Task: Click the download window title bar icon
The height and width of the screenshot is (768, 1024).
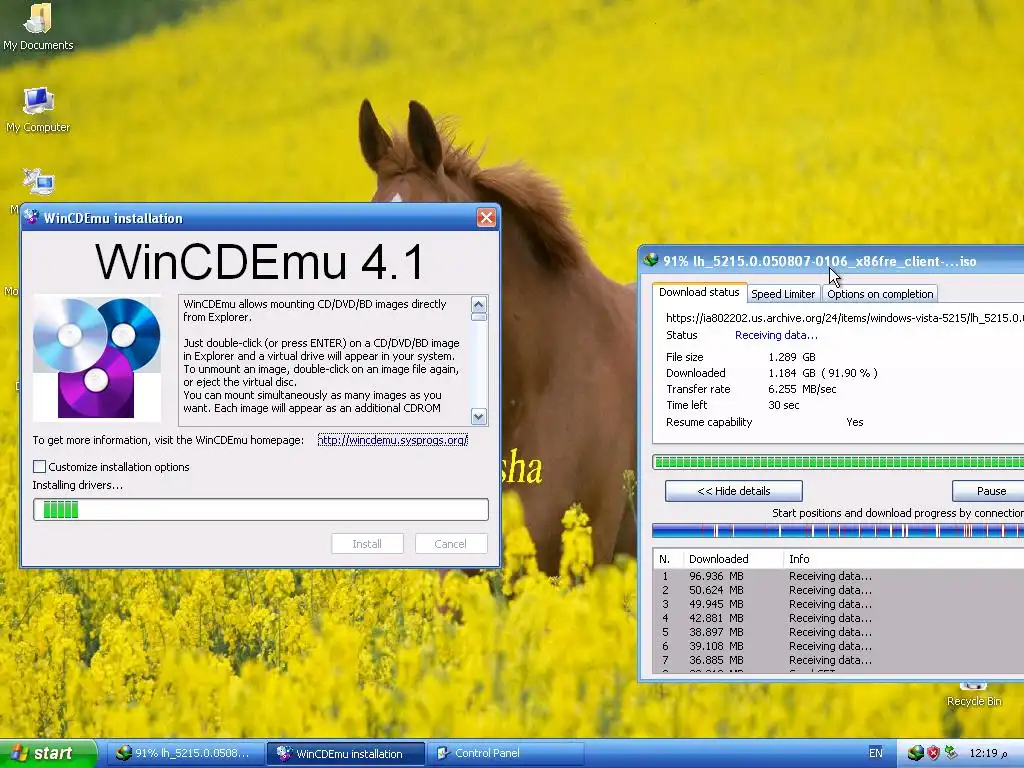Action: pyautogui.click(x=650, y=261)
